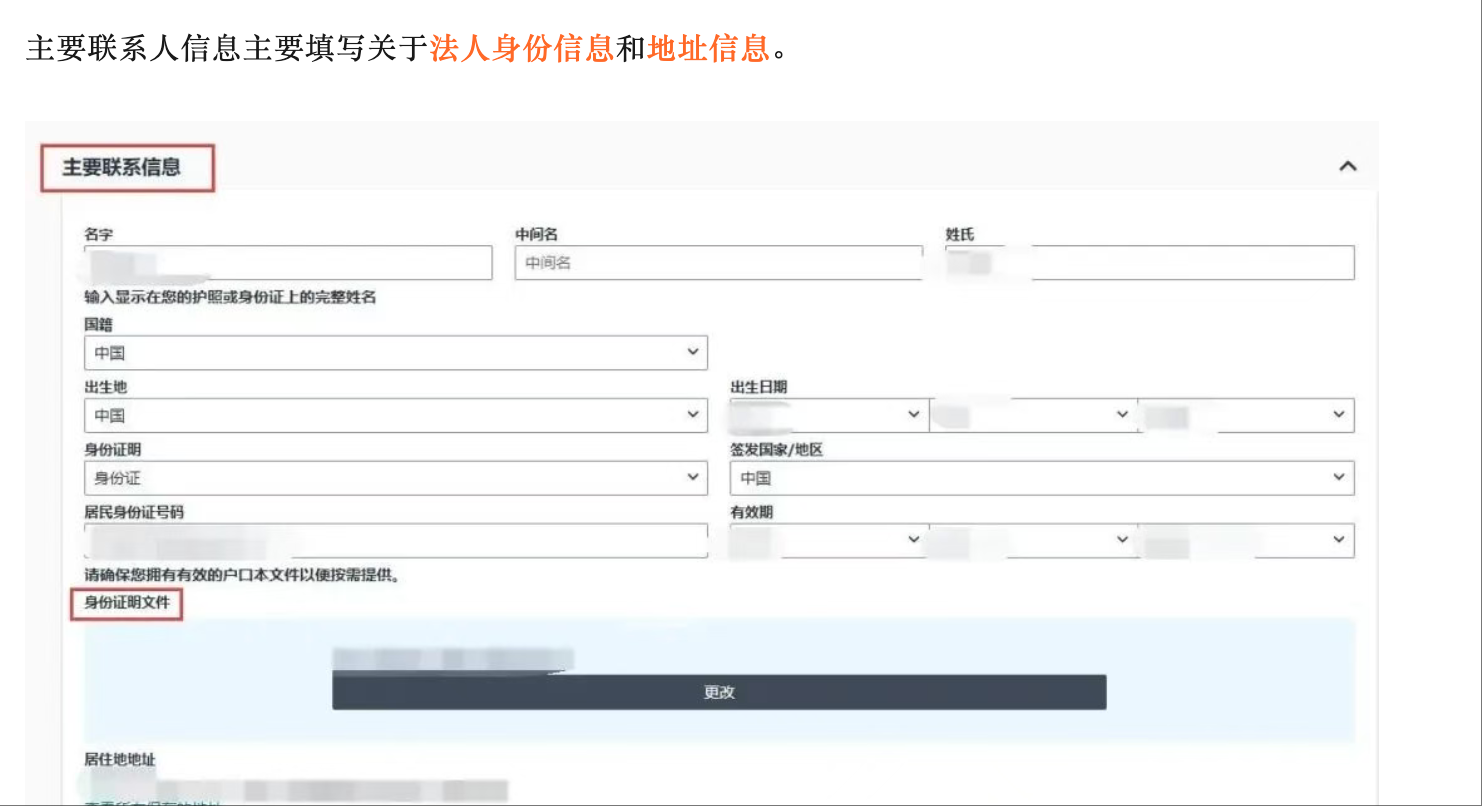Click the 姓氏 input field

[1150, 263]
